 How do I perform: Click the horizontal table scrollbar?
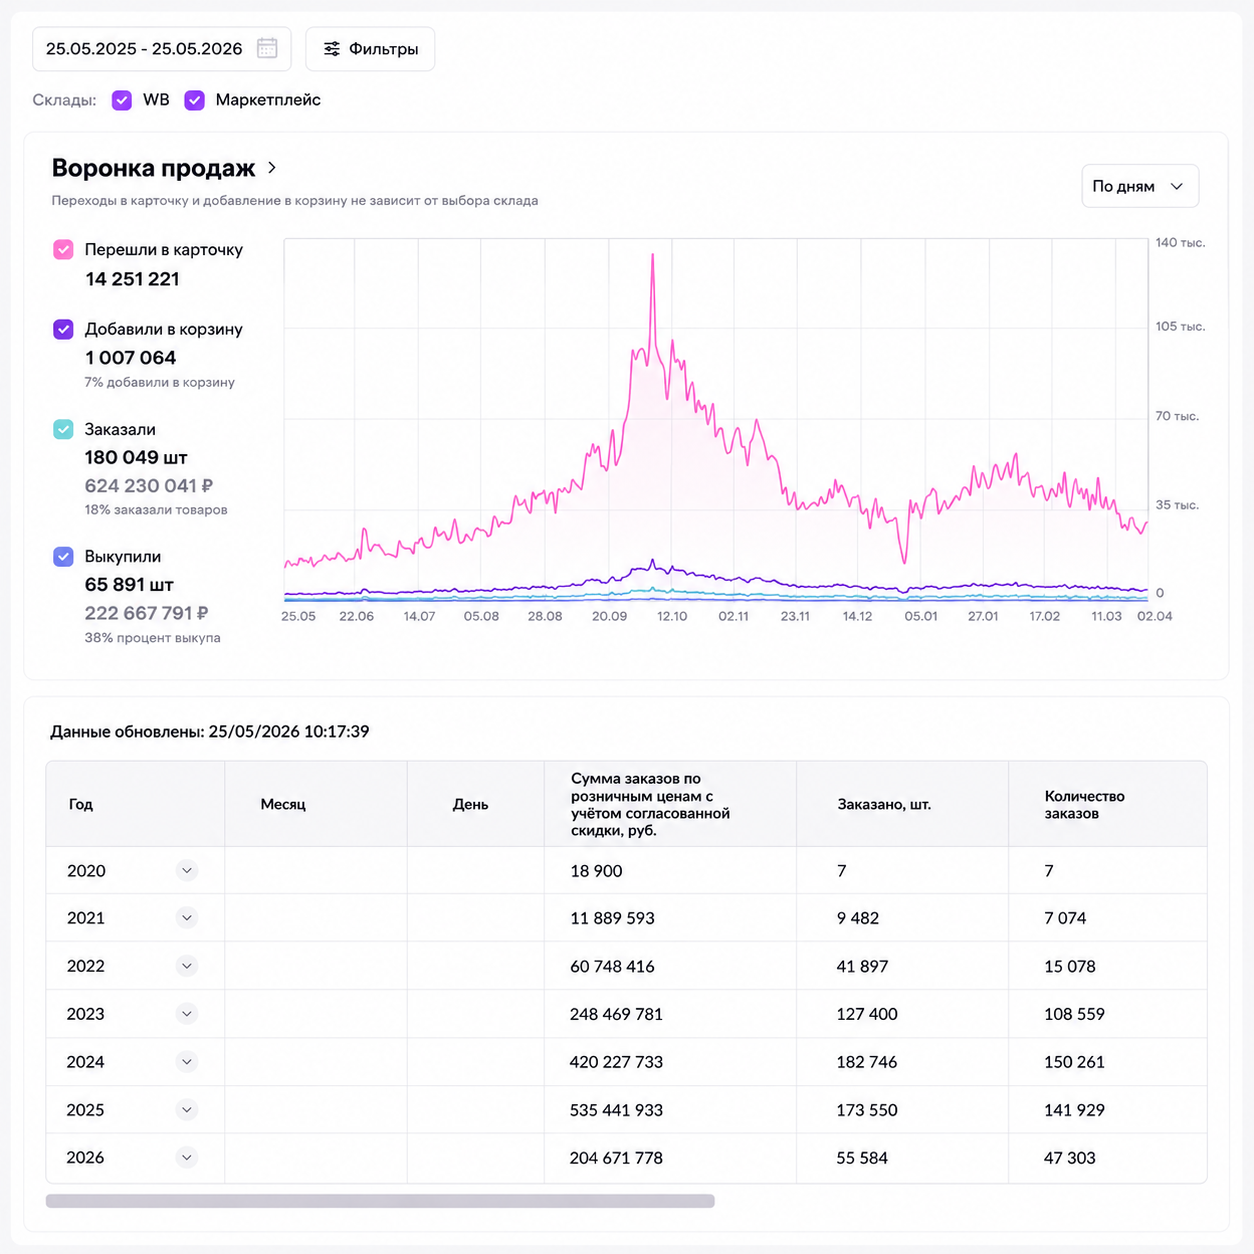(x=380, y=1201)
